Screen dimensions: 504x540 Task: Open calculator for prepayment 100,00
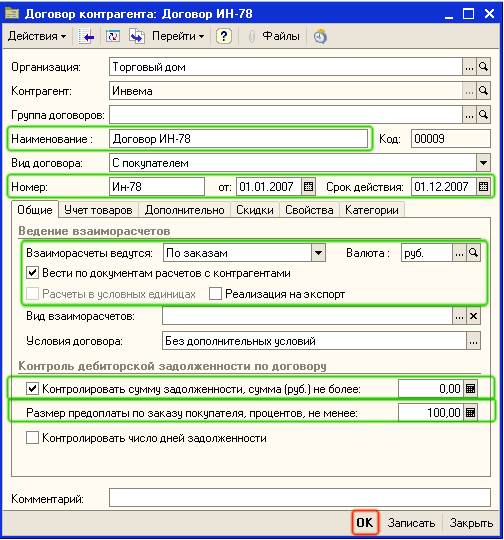471,412
